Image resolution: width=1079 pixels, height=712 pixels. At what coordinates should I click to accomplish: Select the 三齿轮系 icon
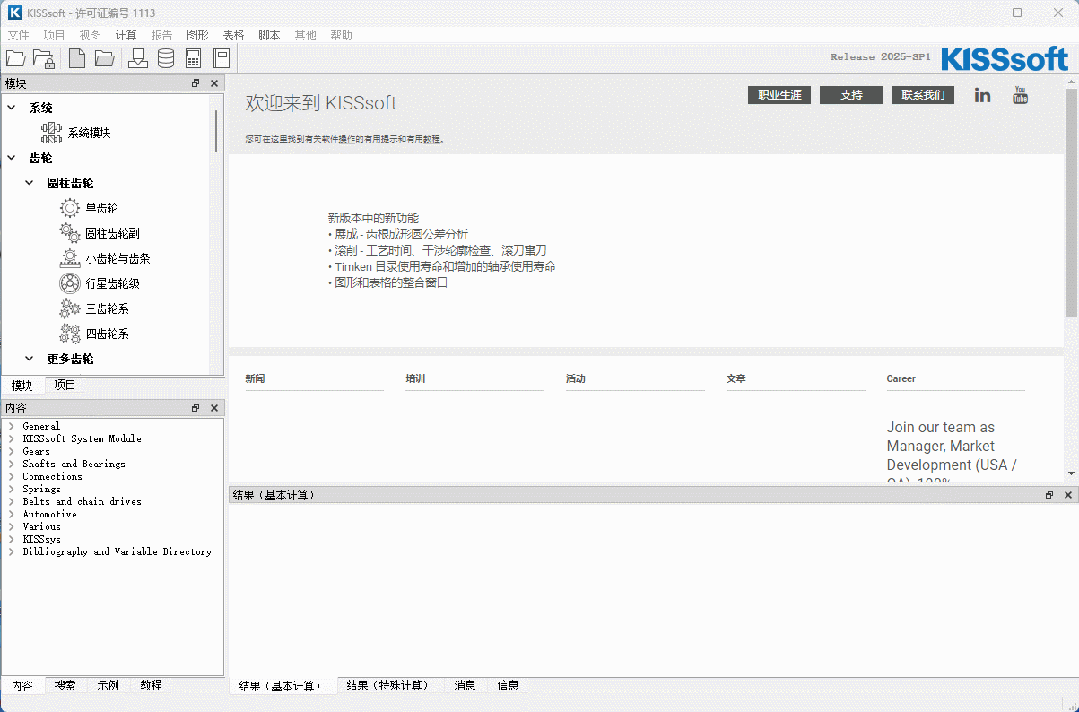point(70,308)
